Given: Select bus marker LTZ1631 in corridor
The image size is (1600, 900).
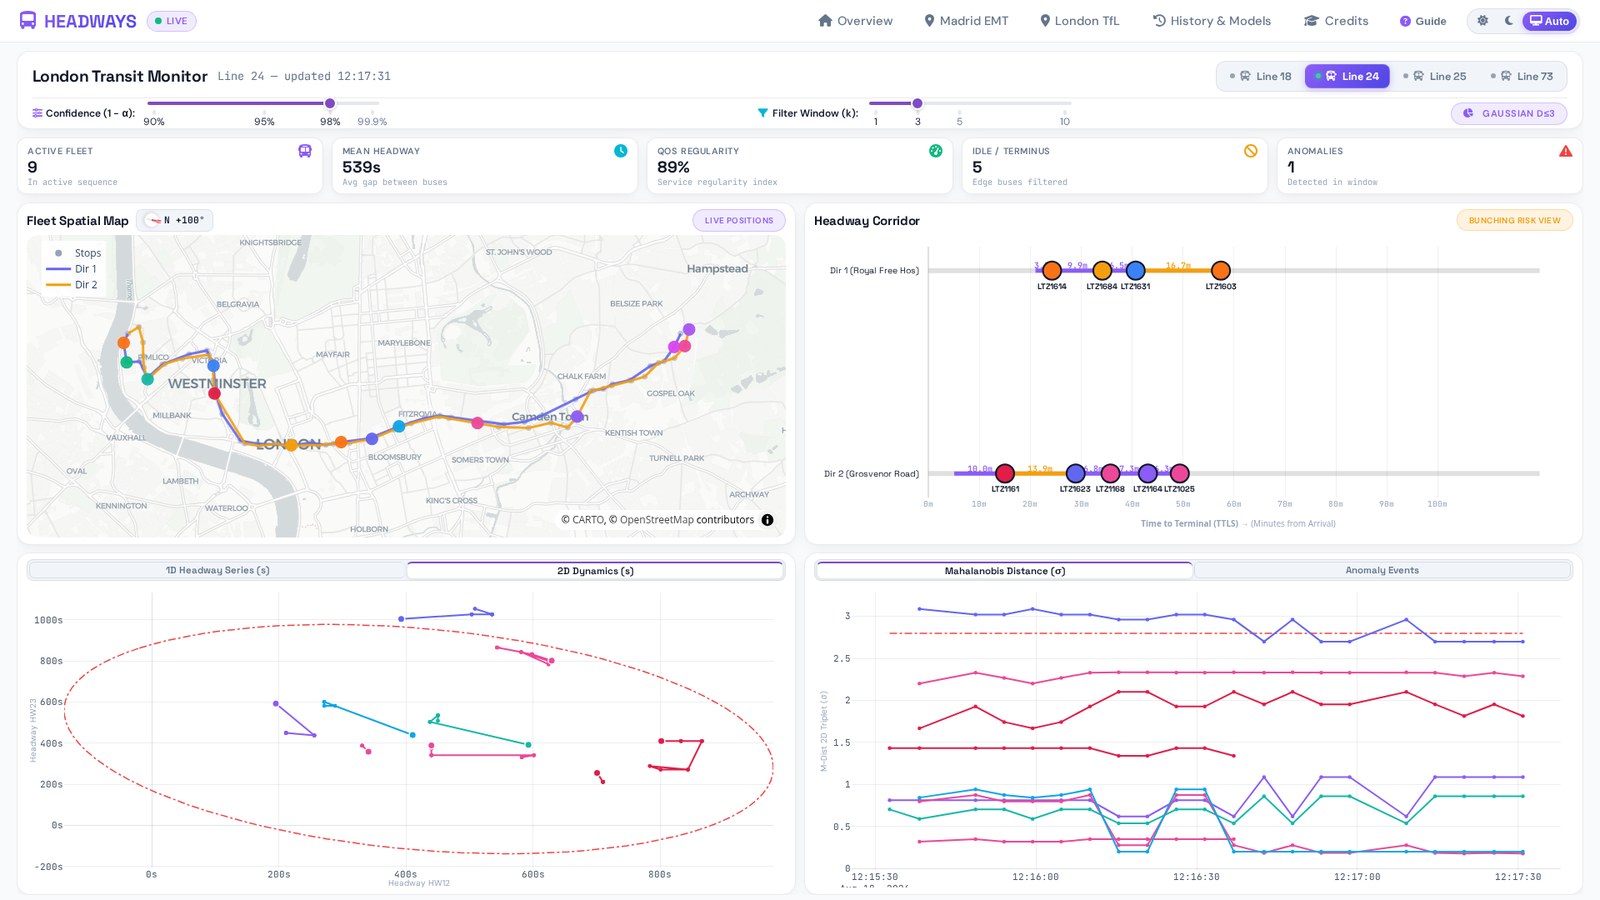Looking at the screenshot, I should point(1135,270).
